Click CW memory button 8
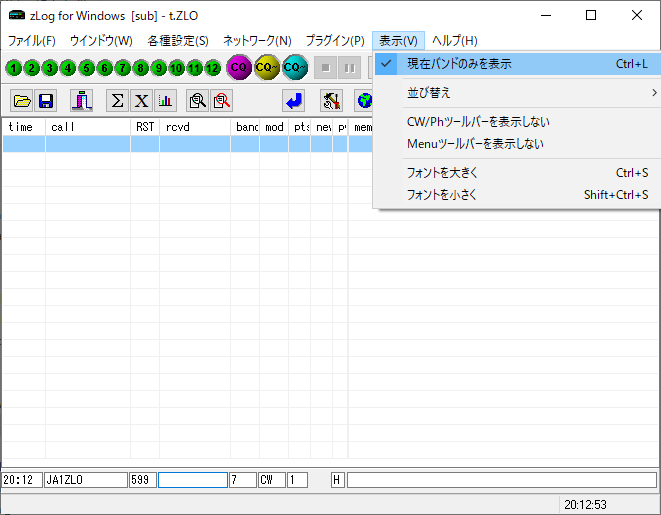 point(141,68)
